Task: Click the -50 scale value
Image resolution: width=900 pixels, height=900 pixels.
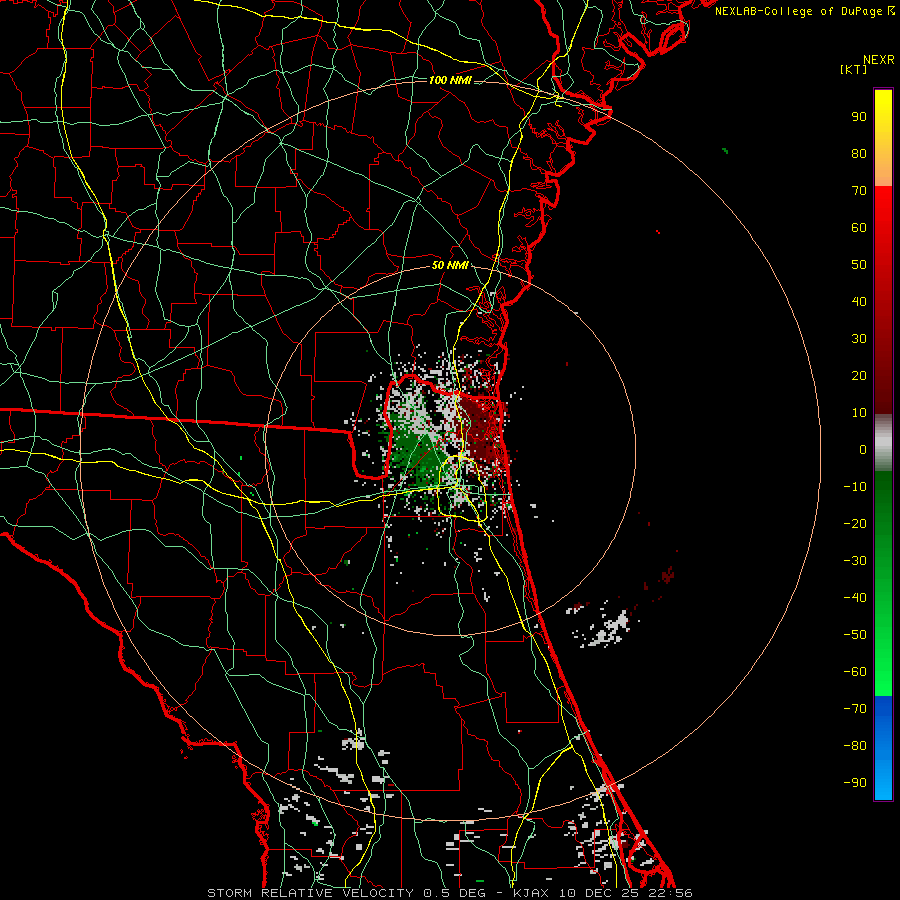Action: click(x=855, y=635)
